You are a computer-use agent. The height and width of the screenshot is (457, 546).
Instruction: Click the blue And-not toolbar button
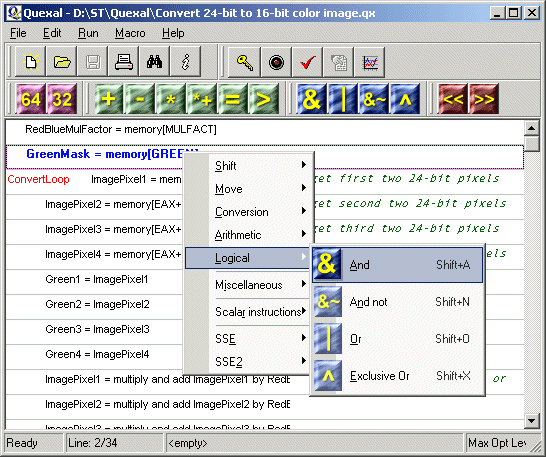click(x=374, y=99)
